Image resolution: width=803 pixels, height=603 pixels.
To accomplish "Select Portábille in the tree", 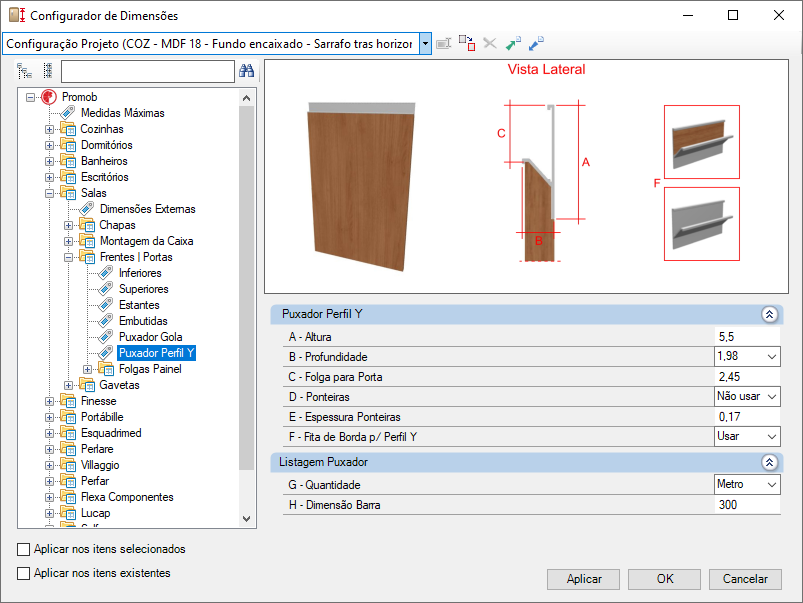I will (102, 417).
